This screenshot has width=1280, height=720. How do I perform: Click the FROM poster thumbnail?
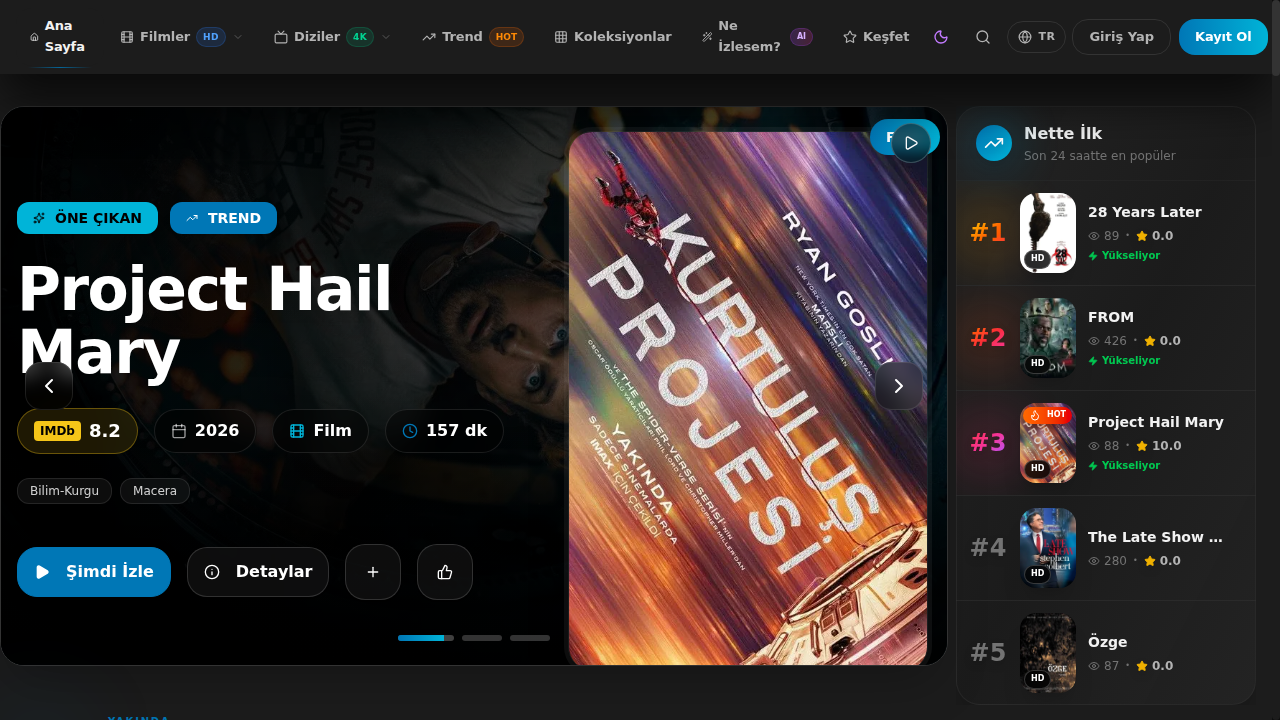coord(1048,338)
